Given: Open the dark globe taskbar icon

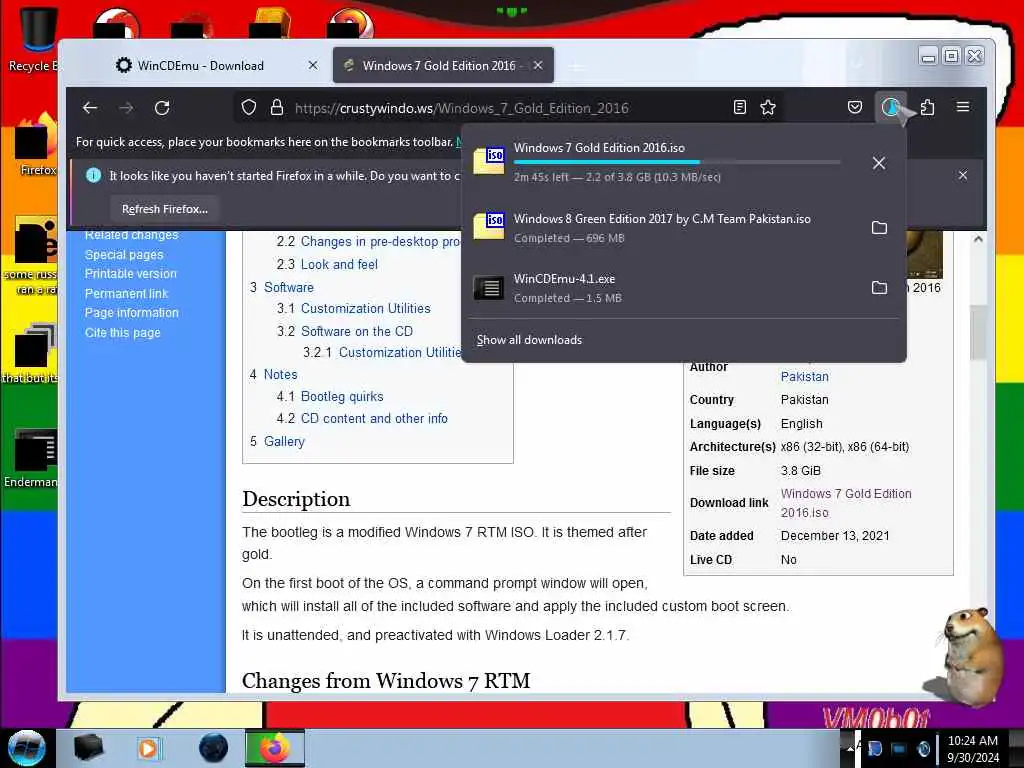Looking at the screenshot, I should [x=213, y=748].
